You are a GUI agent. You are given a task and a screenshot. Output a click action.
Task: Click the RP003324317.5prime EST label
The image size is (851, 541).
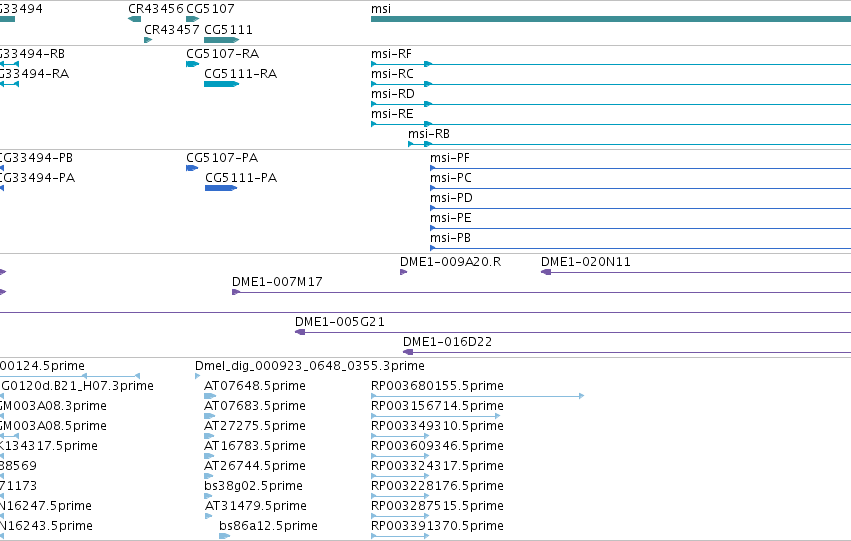click(x=437, y=466)
